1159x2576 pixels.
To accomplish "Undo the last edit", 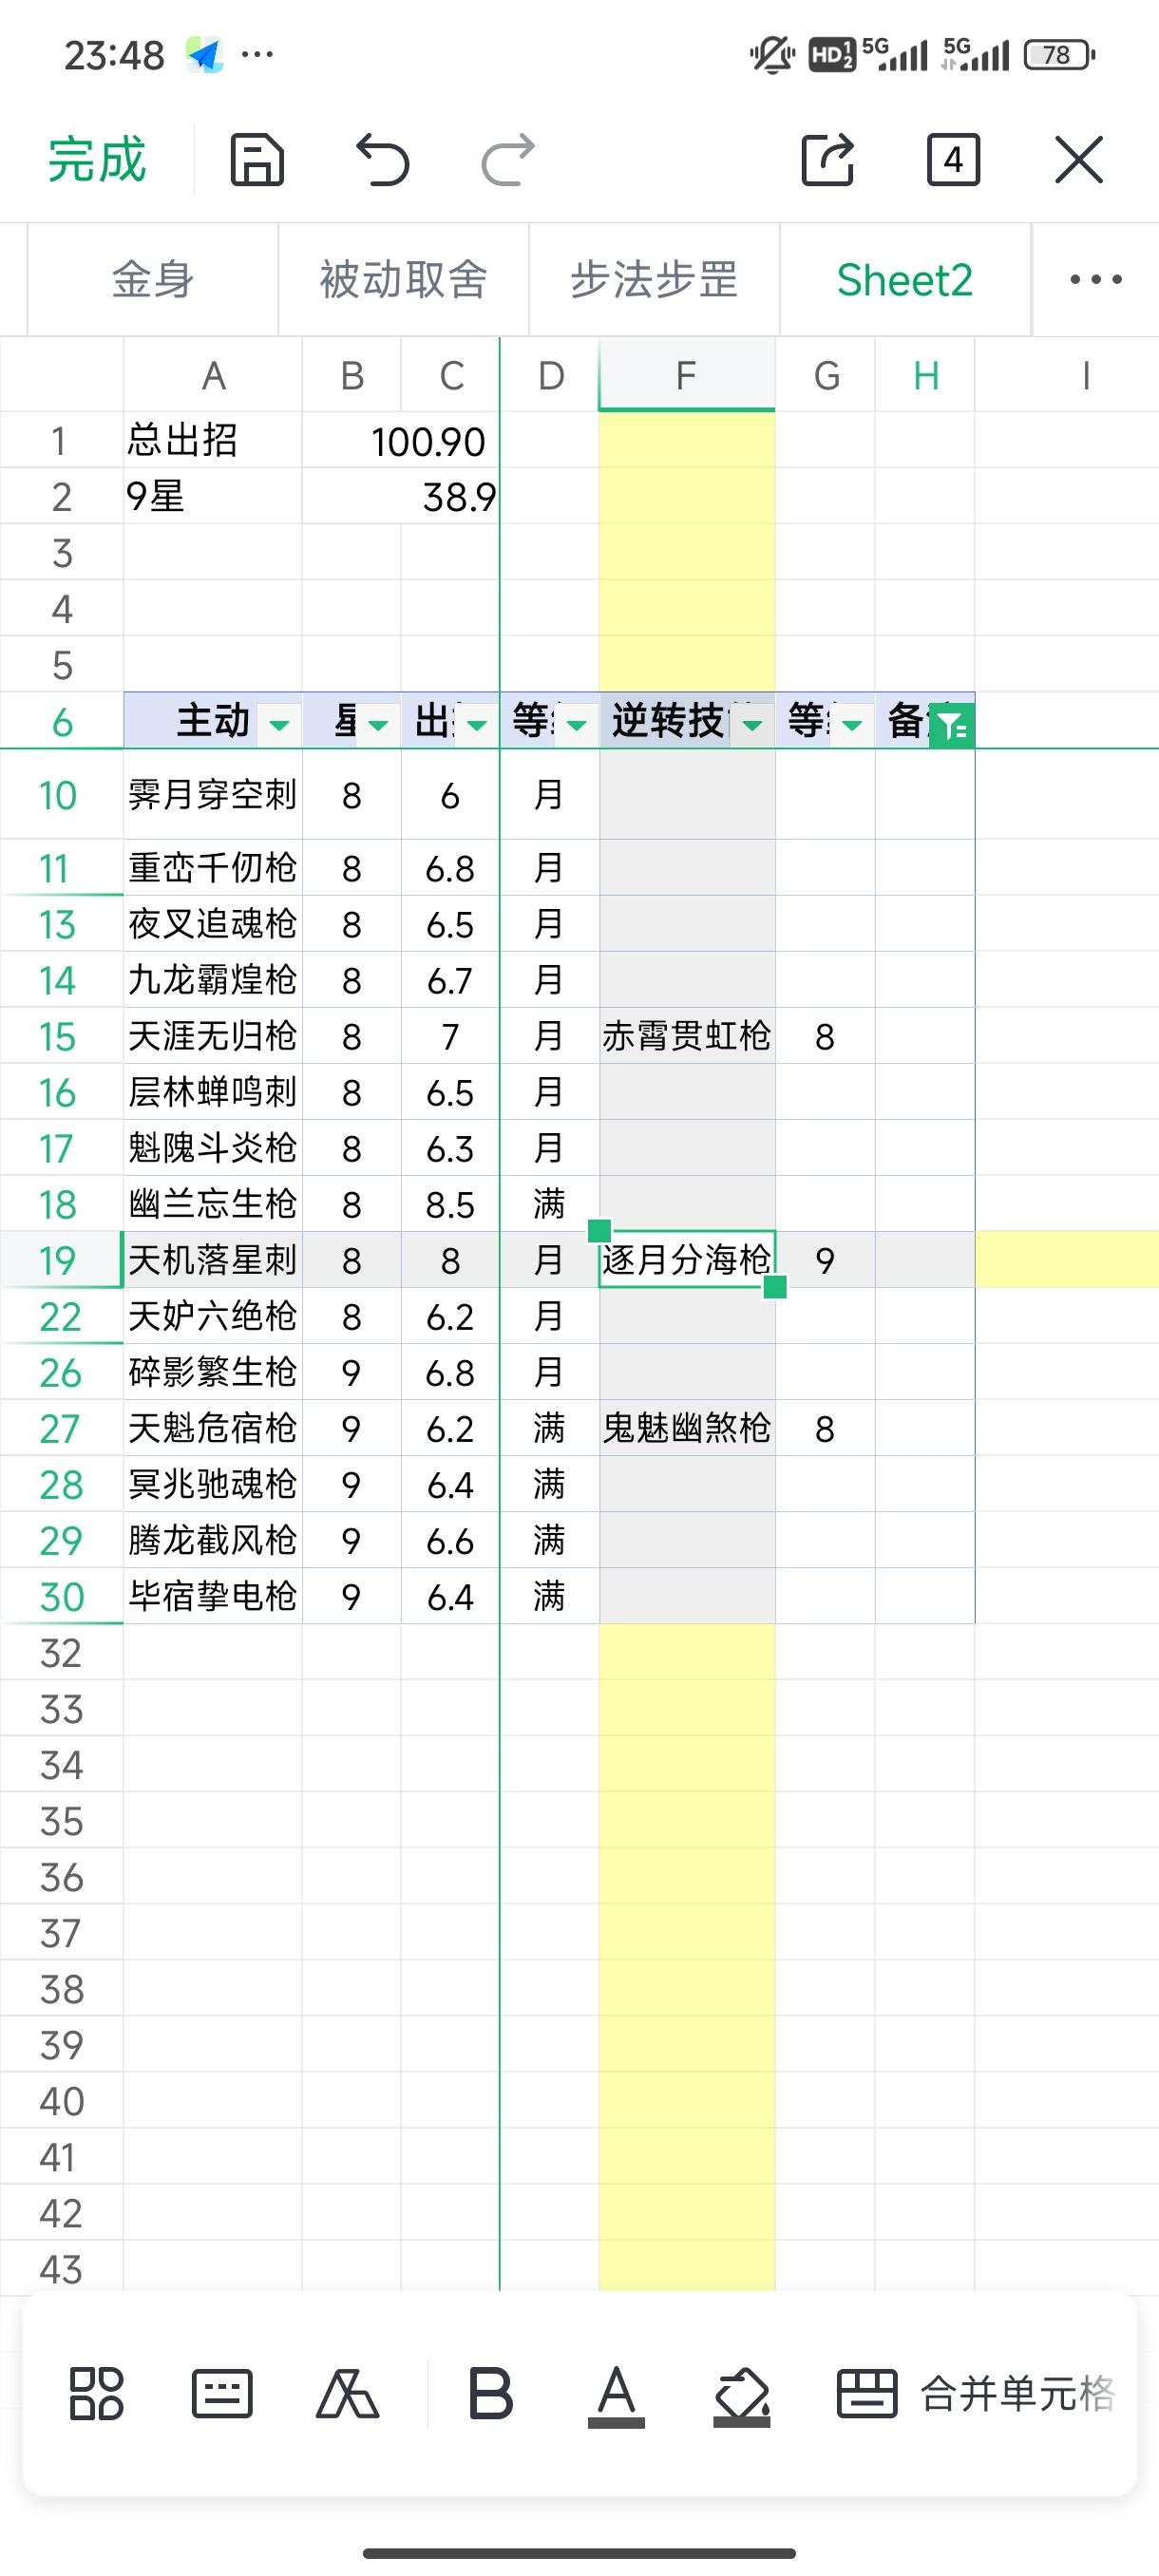I will tap(383, 160).
